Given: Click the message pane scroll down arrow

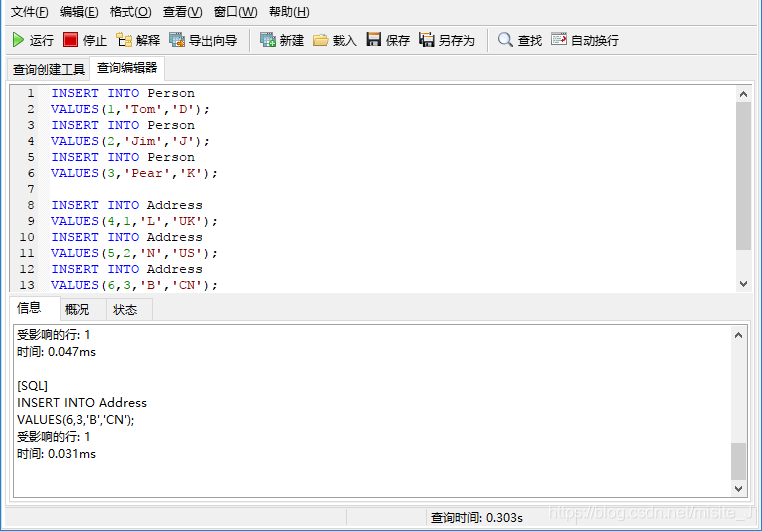Looking at the screenshot, I should [x=738, y=489].
